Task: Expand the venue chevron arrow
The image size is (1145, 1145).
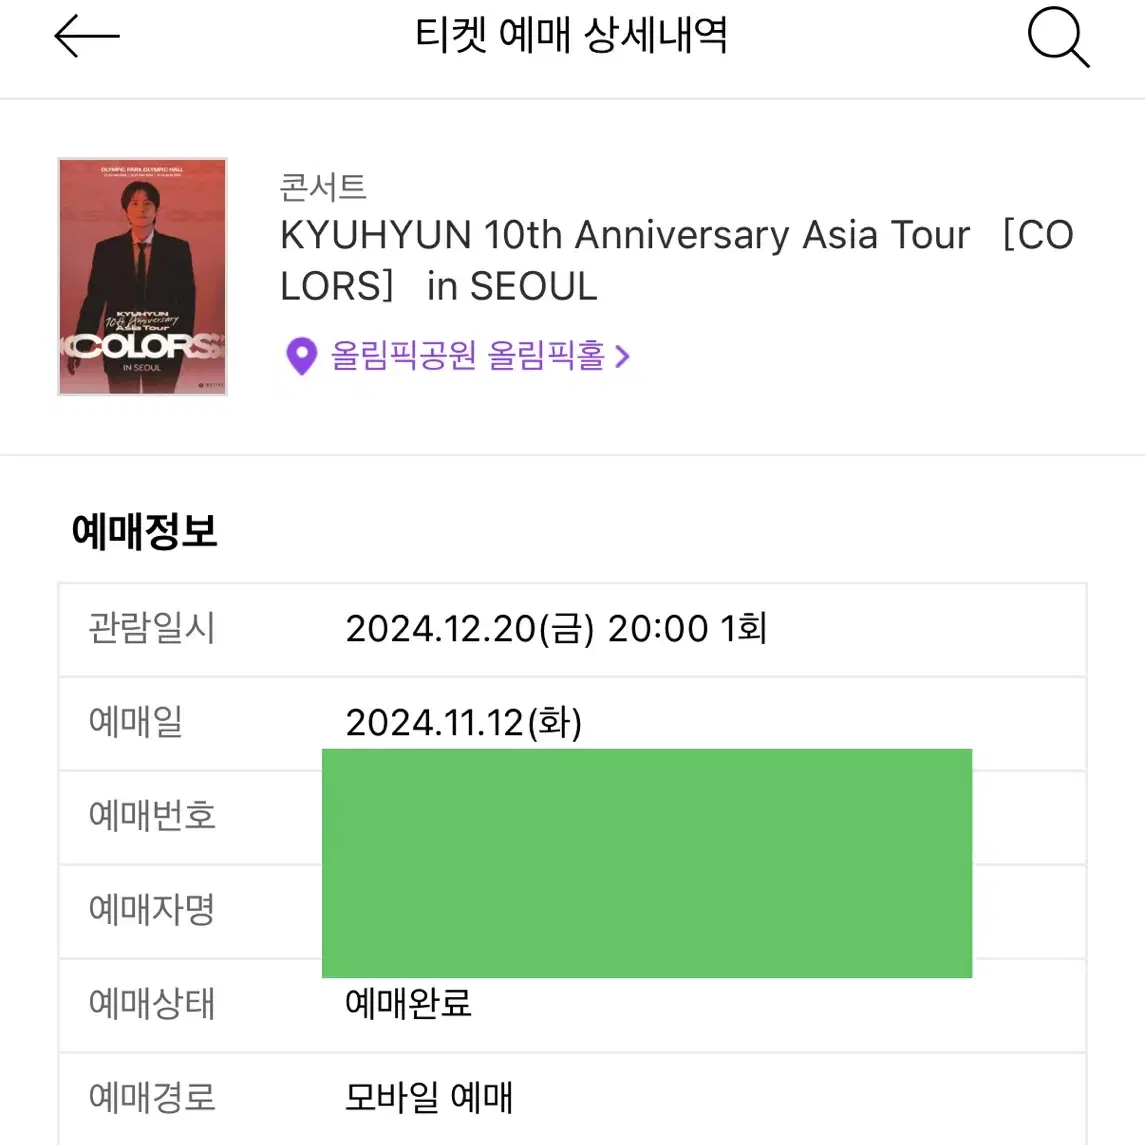Action: click(622, 356)
